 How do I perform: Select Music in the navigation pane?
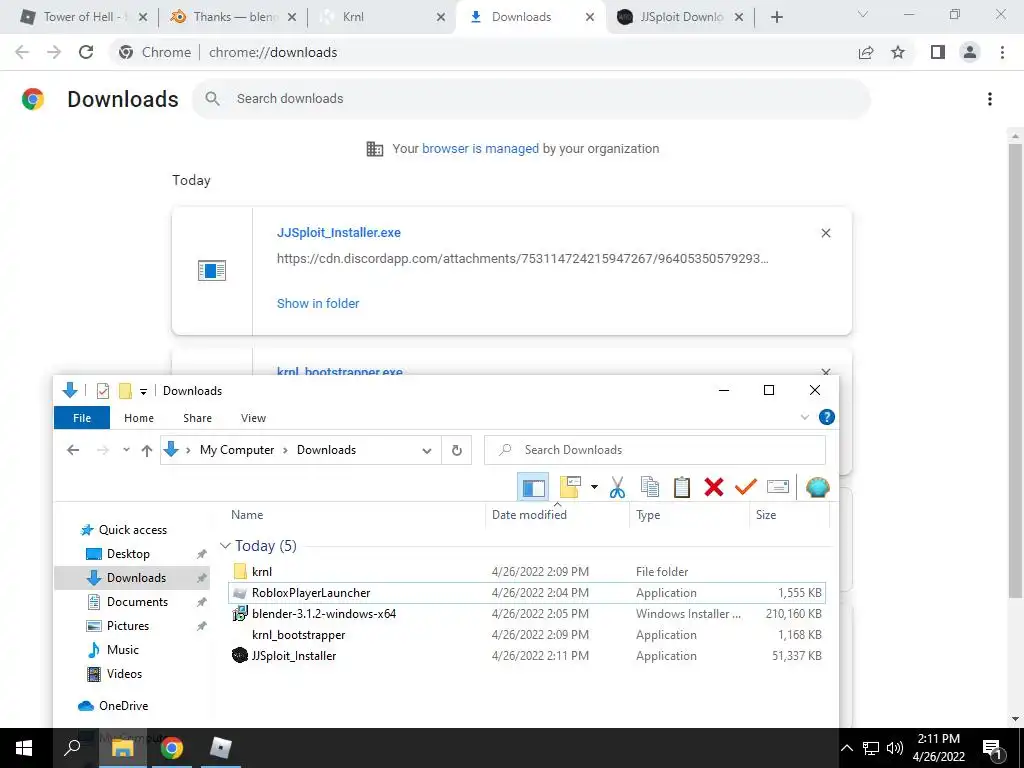click(x=123, y=650)
